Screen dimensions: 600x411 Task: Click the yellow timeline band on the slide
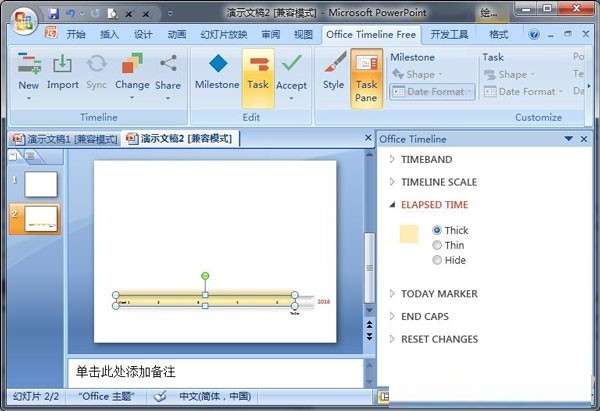[205, 302]
